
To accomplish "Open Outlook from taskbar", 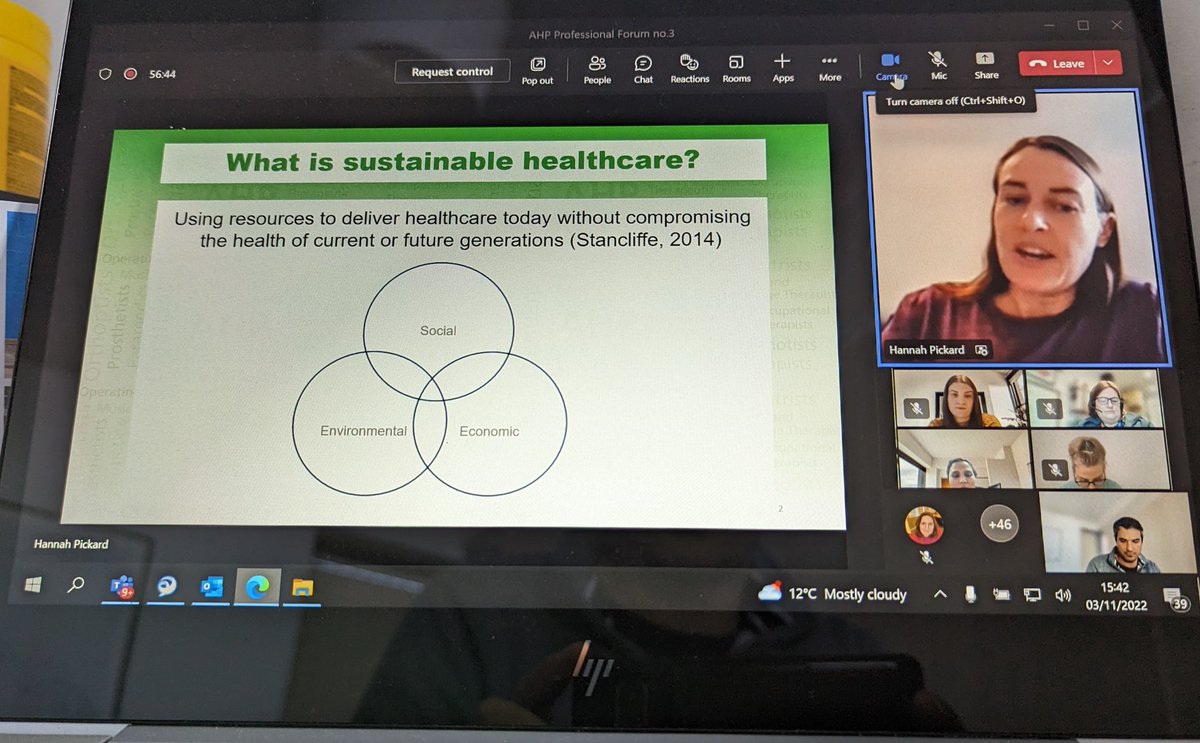I will click(212, 588).
